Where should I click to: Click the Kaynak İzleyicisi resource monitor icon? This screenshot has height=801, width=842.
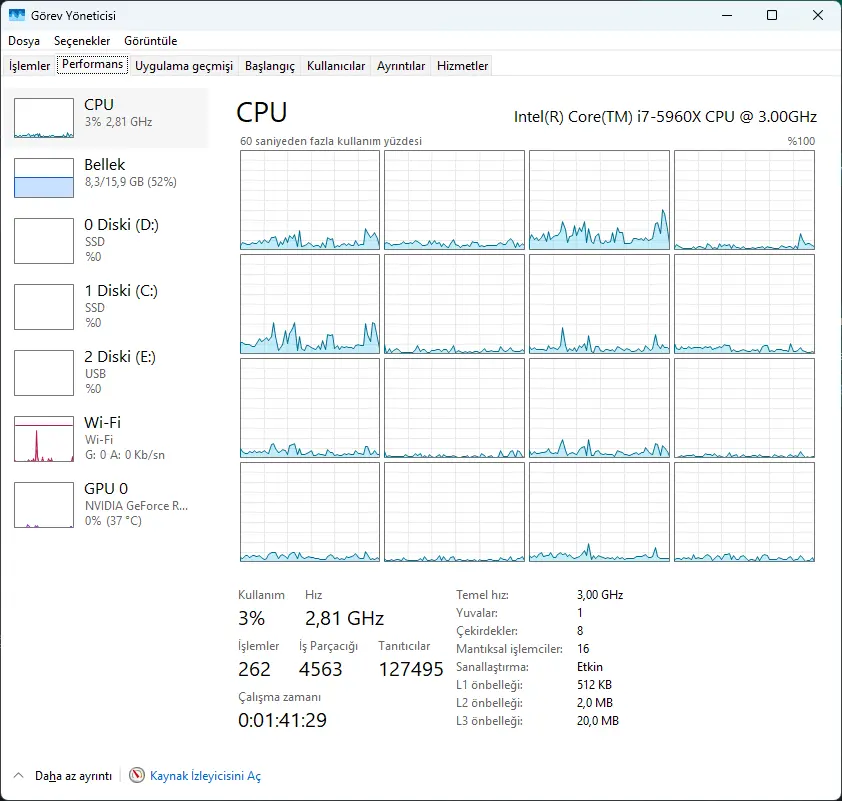[137, 775]
